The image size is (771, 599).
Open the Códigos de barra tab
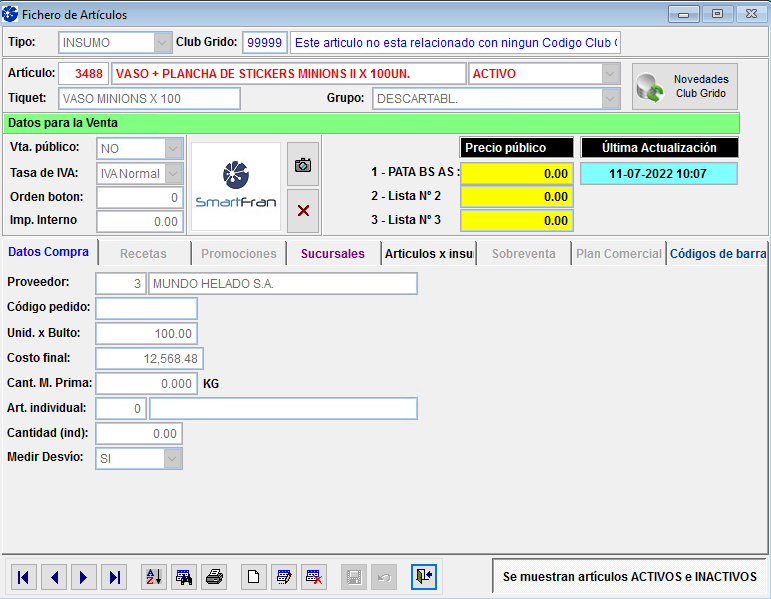pos(717,254)
